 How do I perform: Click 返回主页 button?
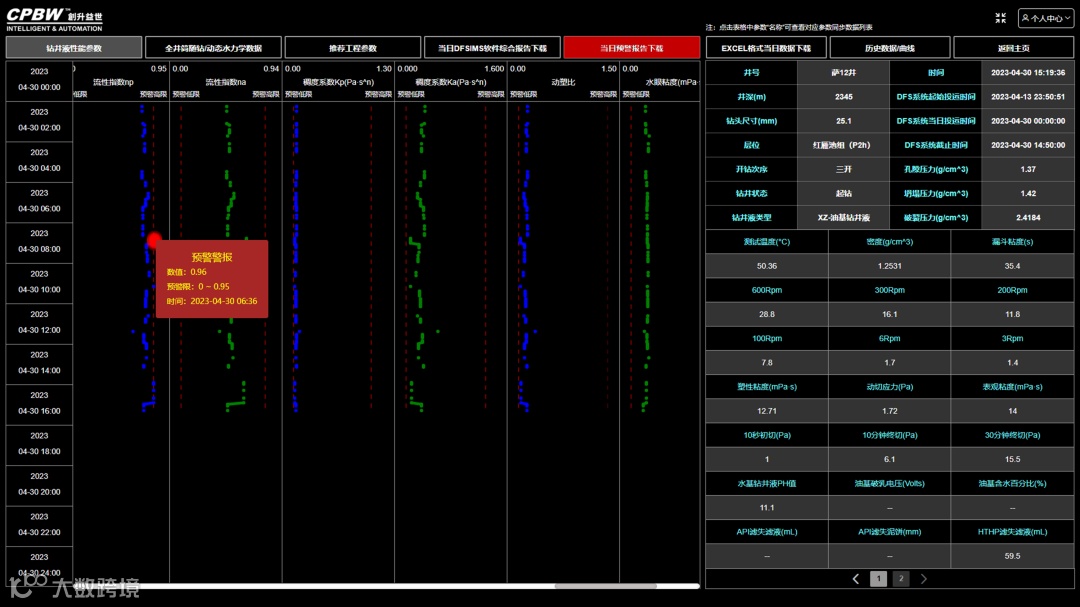(1013, 48)
